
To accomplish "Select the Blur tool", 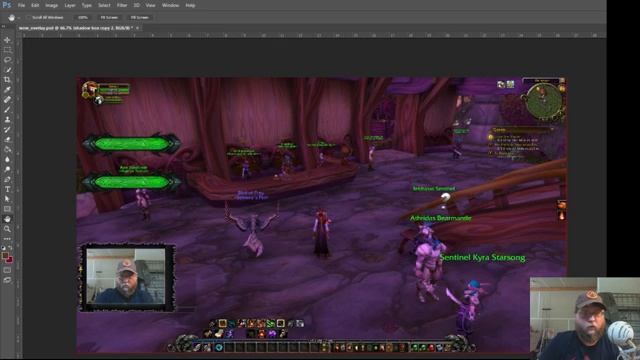I will pos(7,159).
